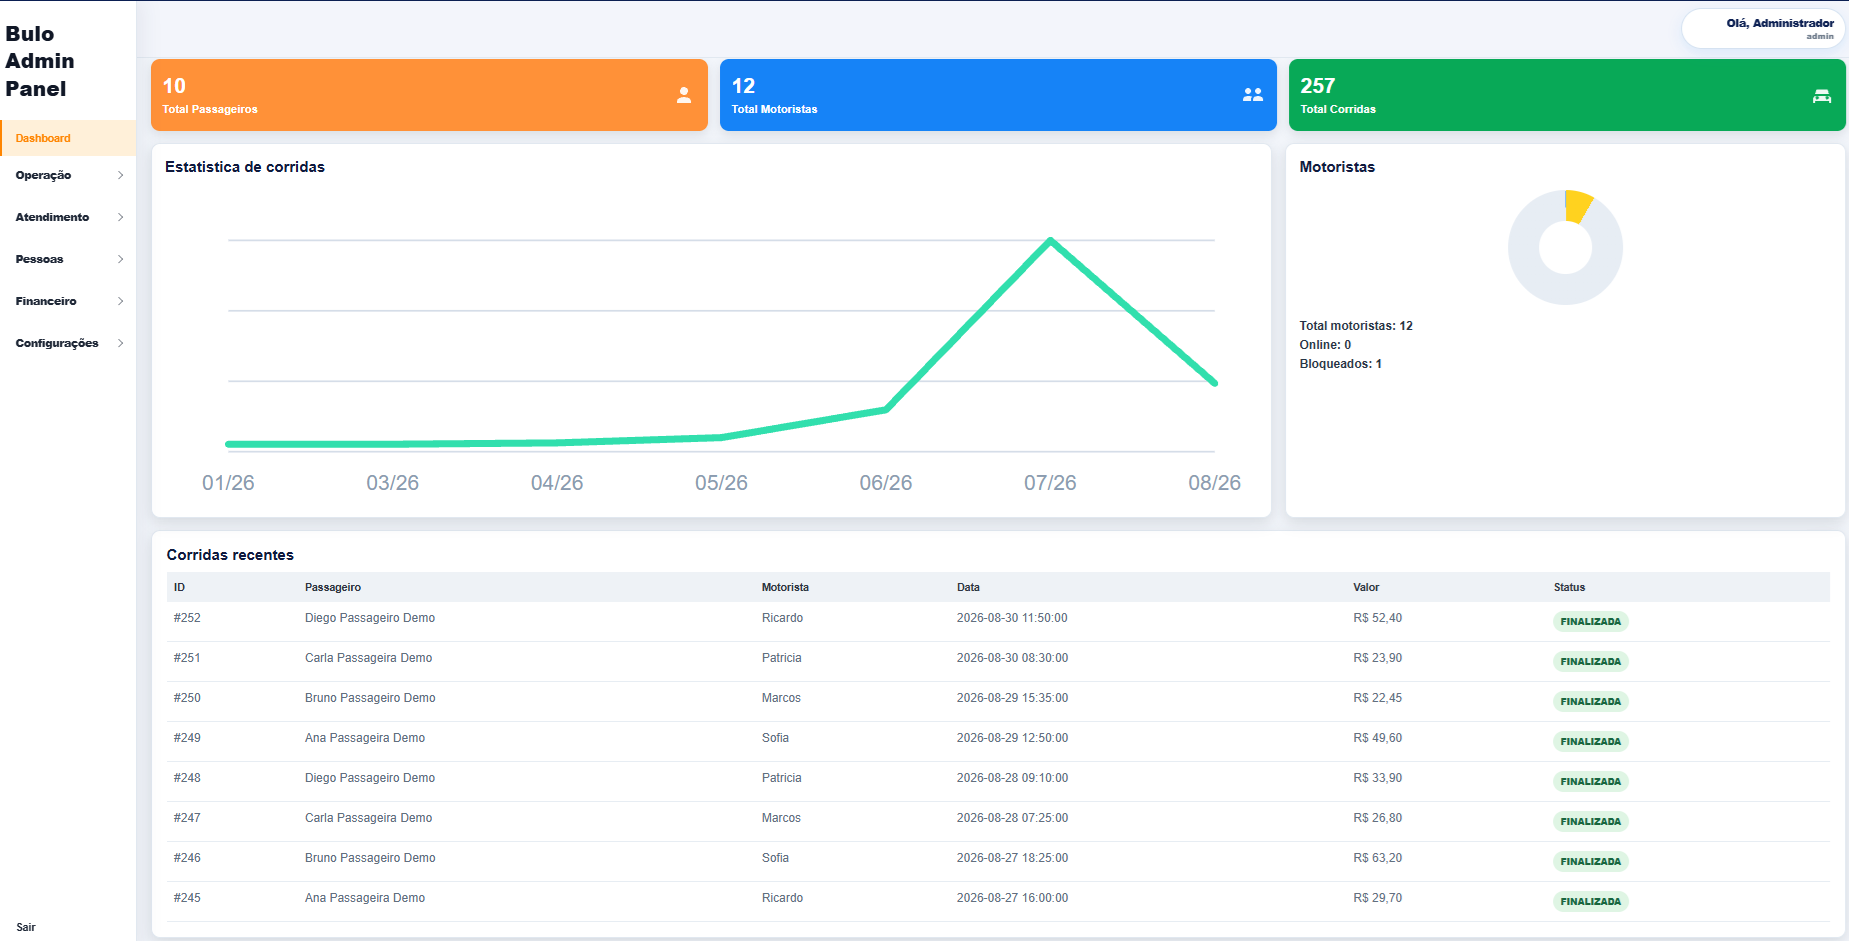Click the passenger icon in orange card
This screenshot has width=1849, height=941.
[684, 95]
